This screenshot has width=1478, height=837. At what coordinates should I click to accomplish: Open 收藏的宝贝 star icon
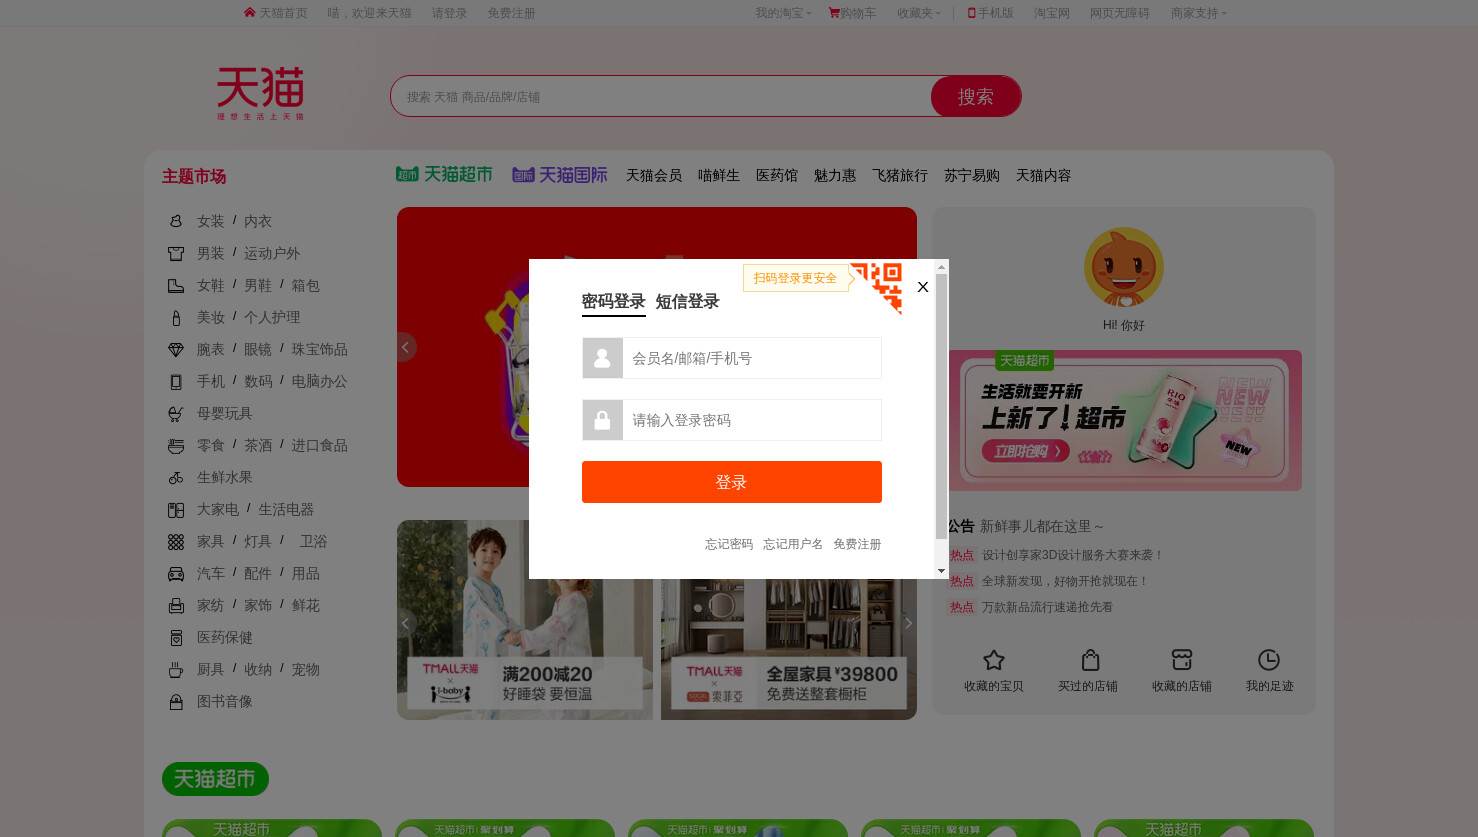point(994,660)
